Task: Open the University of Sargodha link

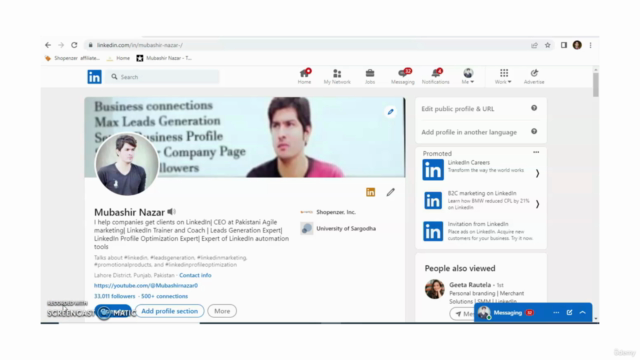Action: (338, 229)
